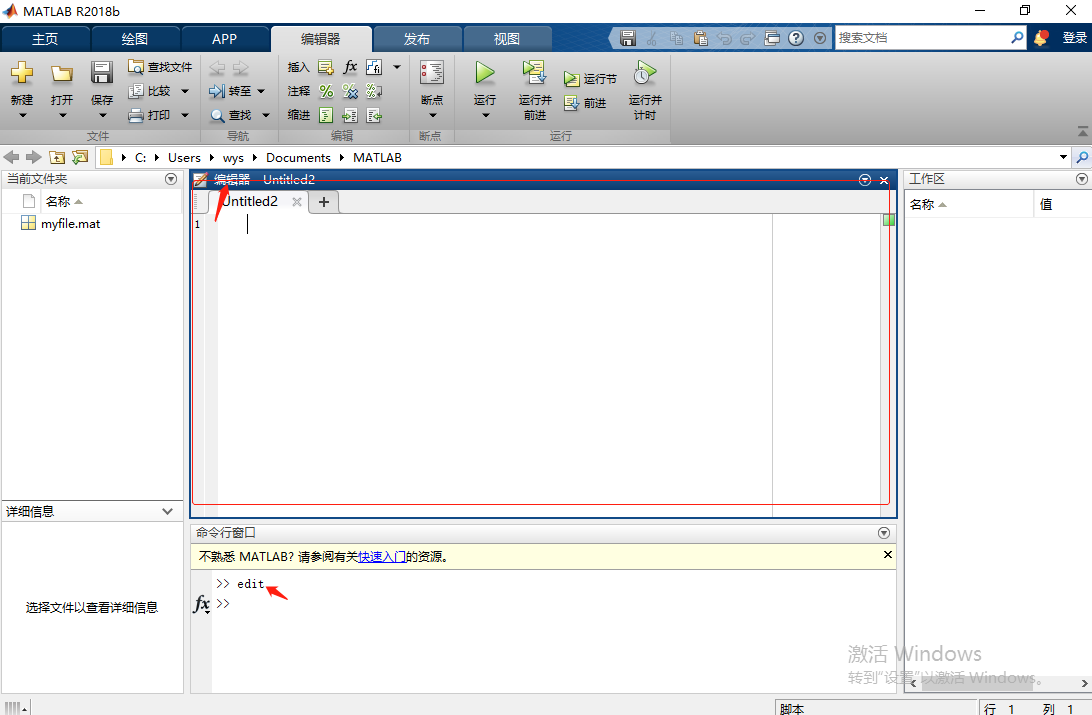Switch to Publish (发布) tab

[x=417, y=39]
